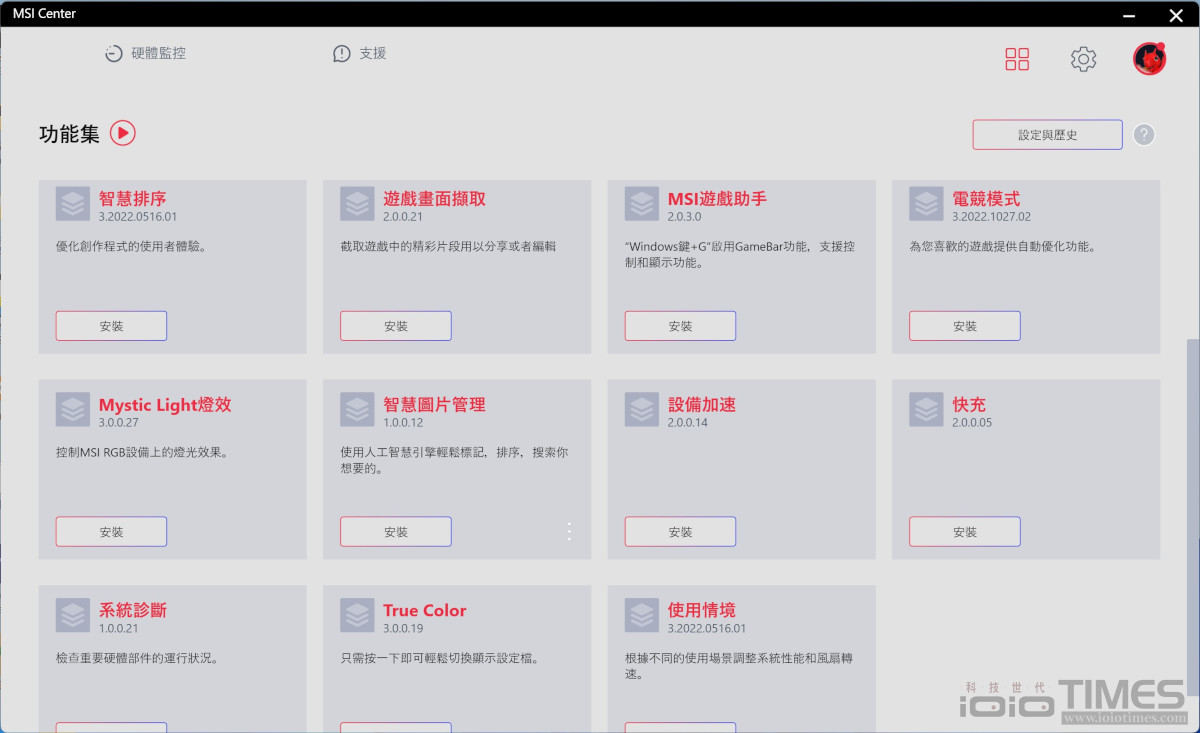
Task: Click the 系統診斷 title
Action: [132, 610]
